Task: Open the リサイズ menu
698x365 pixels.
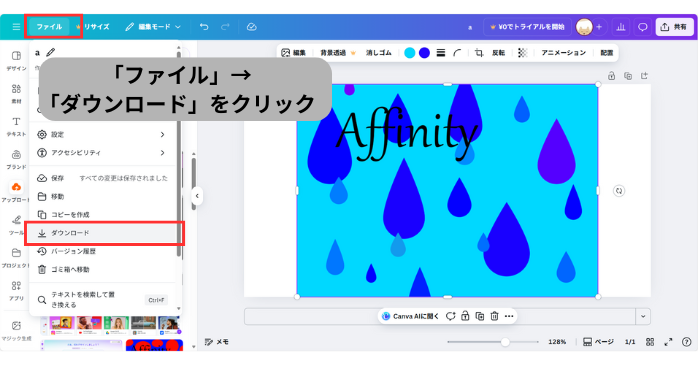Action: [x=92, y=27]
